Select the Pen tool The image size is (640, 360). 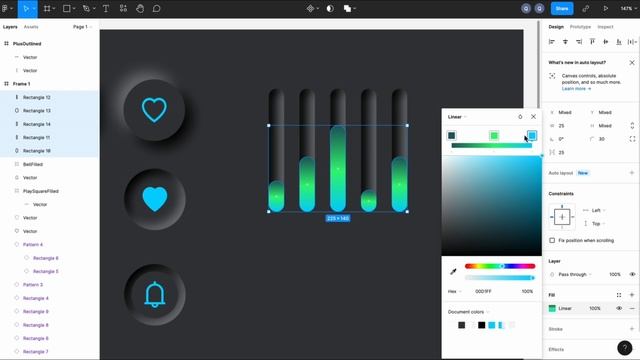click(x=86, y=9)
